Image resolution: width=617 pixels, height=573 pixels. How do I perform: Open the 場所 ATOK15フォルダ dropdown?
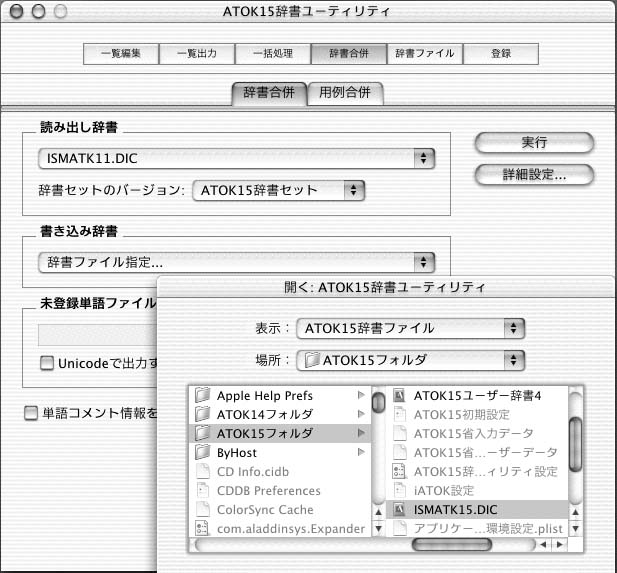[410, 360]
